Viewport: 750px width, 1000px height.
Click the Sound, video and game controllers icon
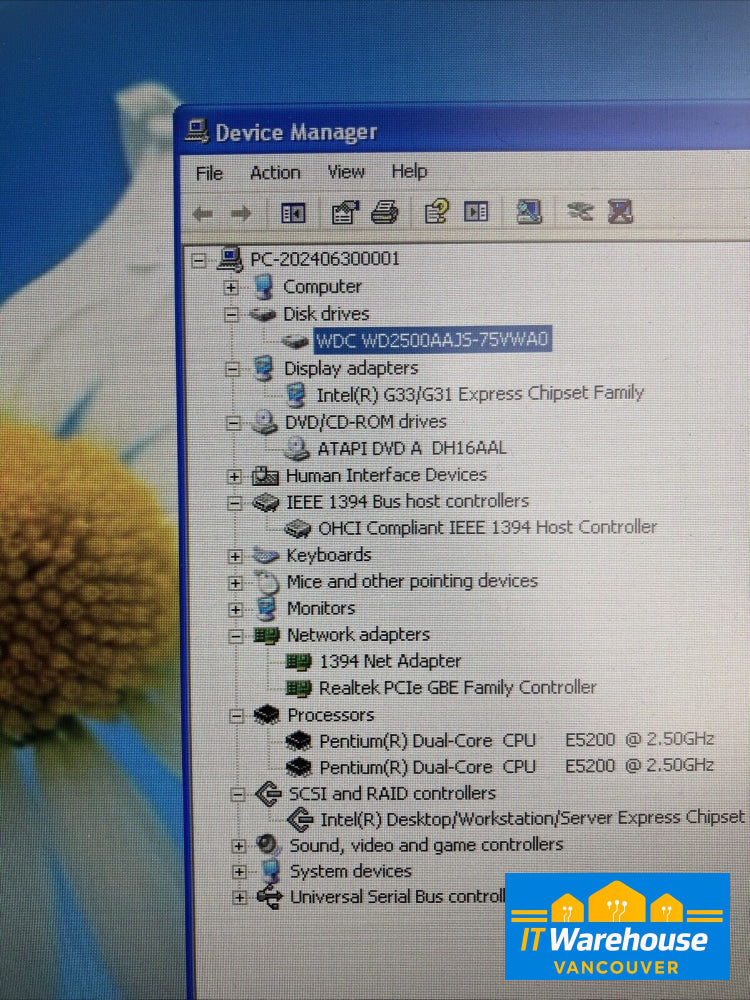click(x=269, y=846)
